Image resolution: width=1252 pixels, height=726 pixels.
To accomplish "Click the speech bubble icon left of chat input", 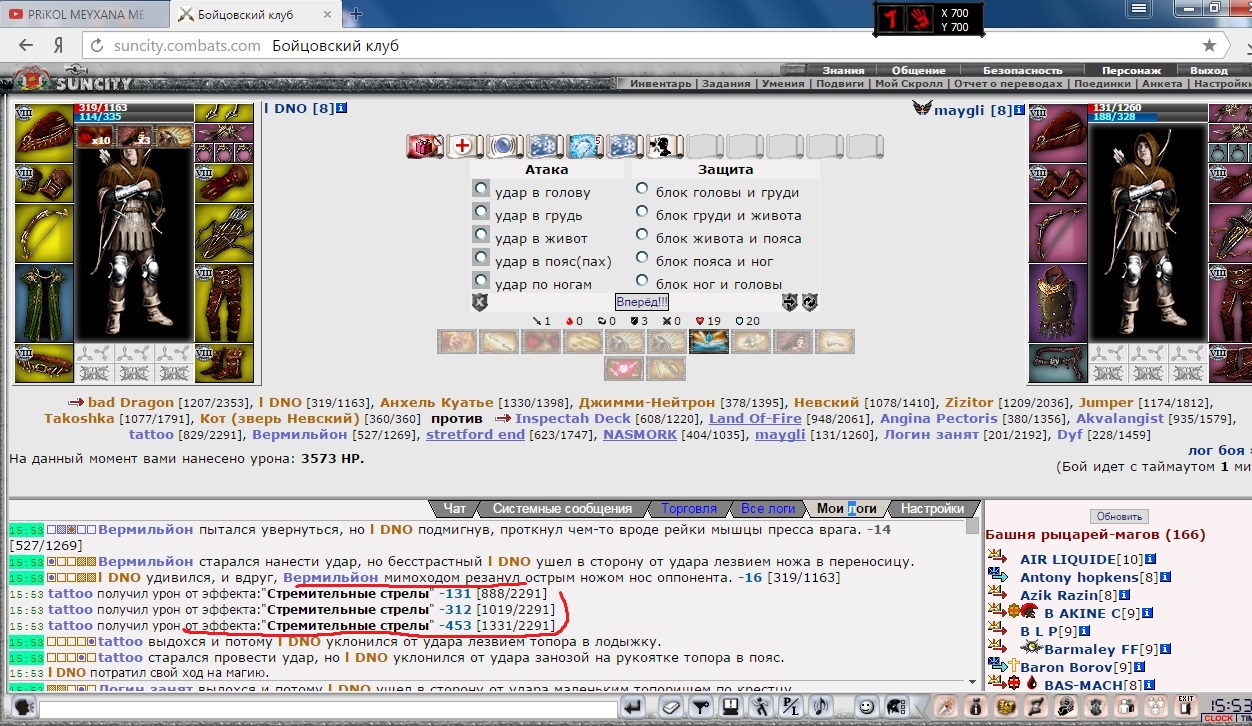I will 23,707.
